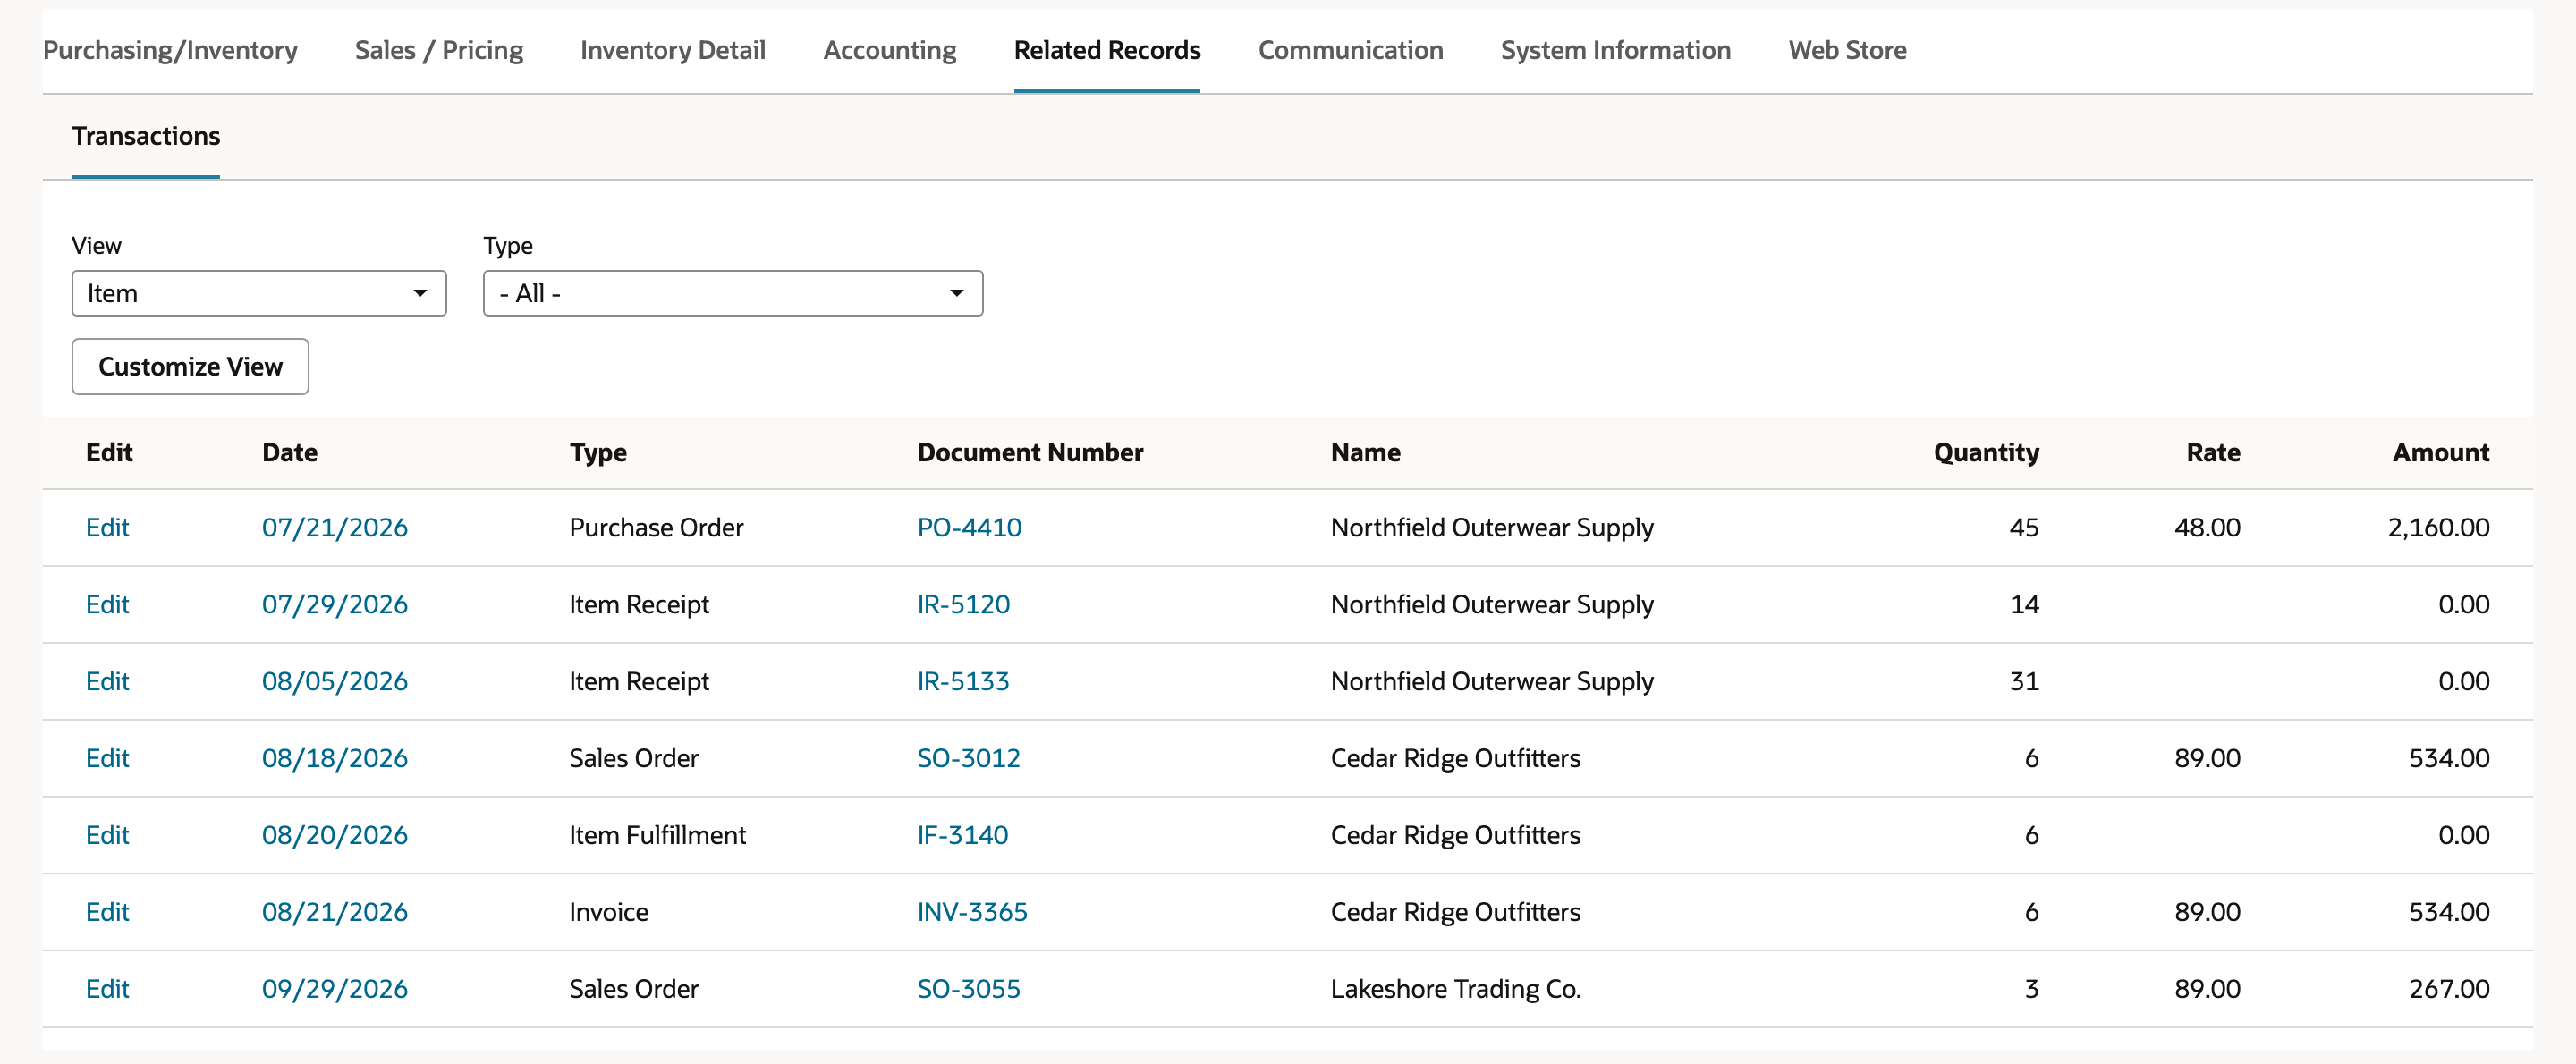2576x1064 pixels.
Task: Select the quantity 31 cell
Action: pyautogui.click(x=2024, y=681)
